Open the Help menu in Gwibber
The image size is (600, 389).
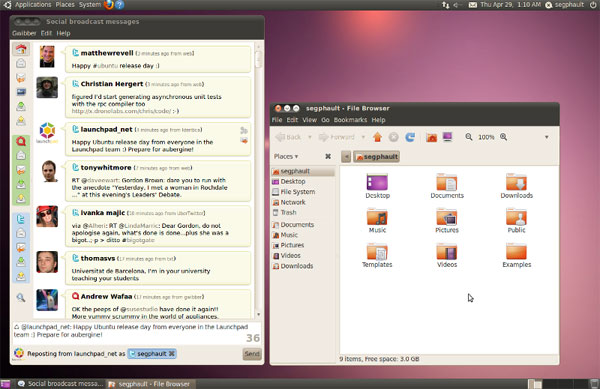click(x=64, y=33)
